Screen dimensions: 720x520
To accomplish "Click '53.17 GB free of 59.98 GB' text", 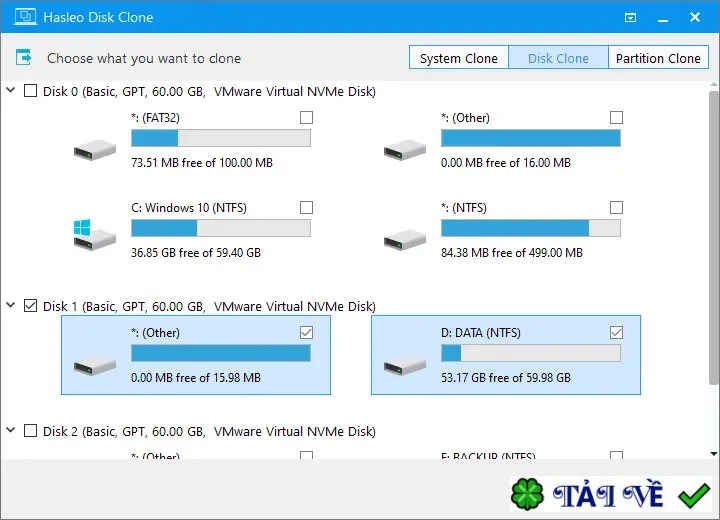I will [x=506, y=378].
